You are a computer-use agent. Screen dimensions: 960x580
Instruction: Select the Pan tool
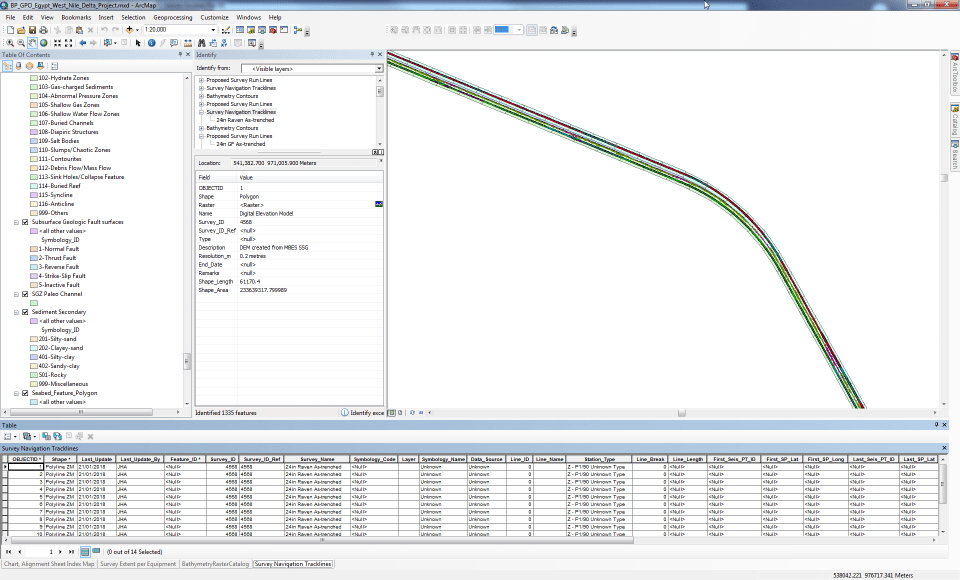[30, 44]
